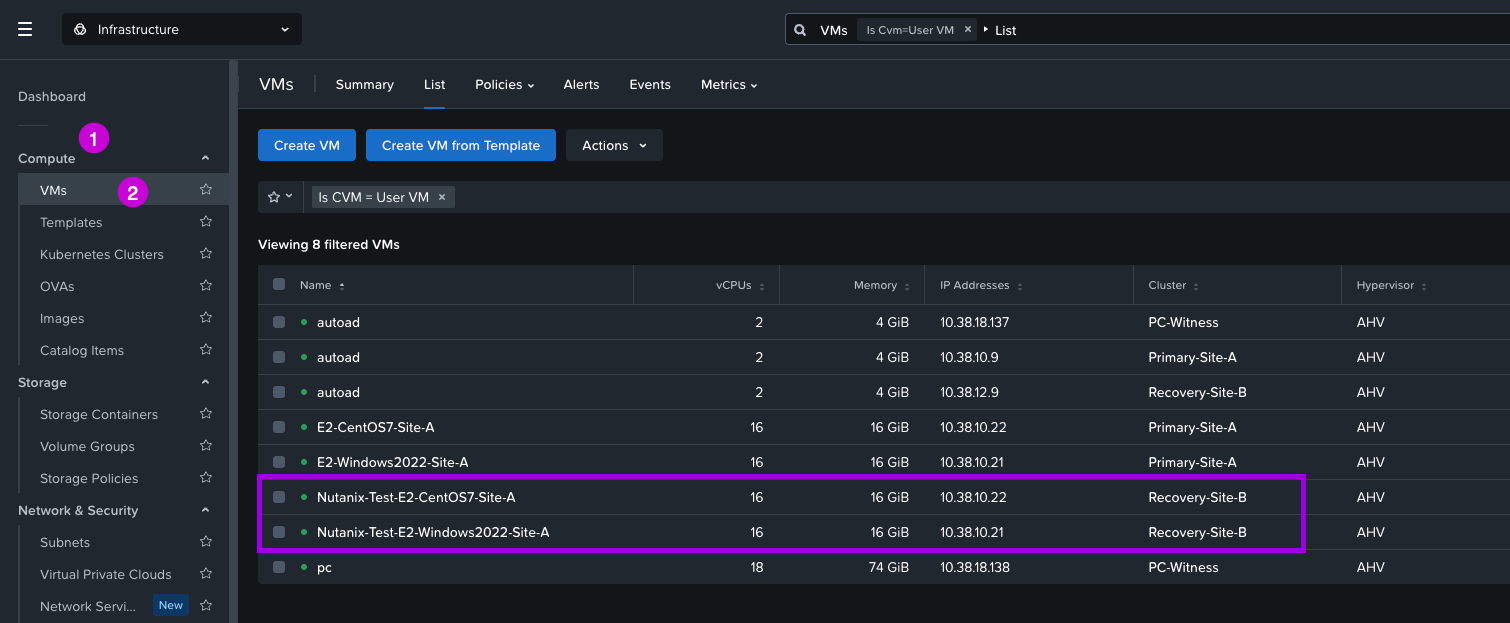Screen dimensions: 1510x623
Task: Check the autoad Primary-Site-A row
Action: pyautogui.click(x=279, y=357)
